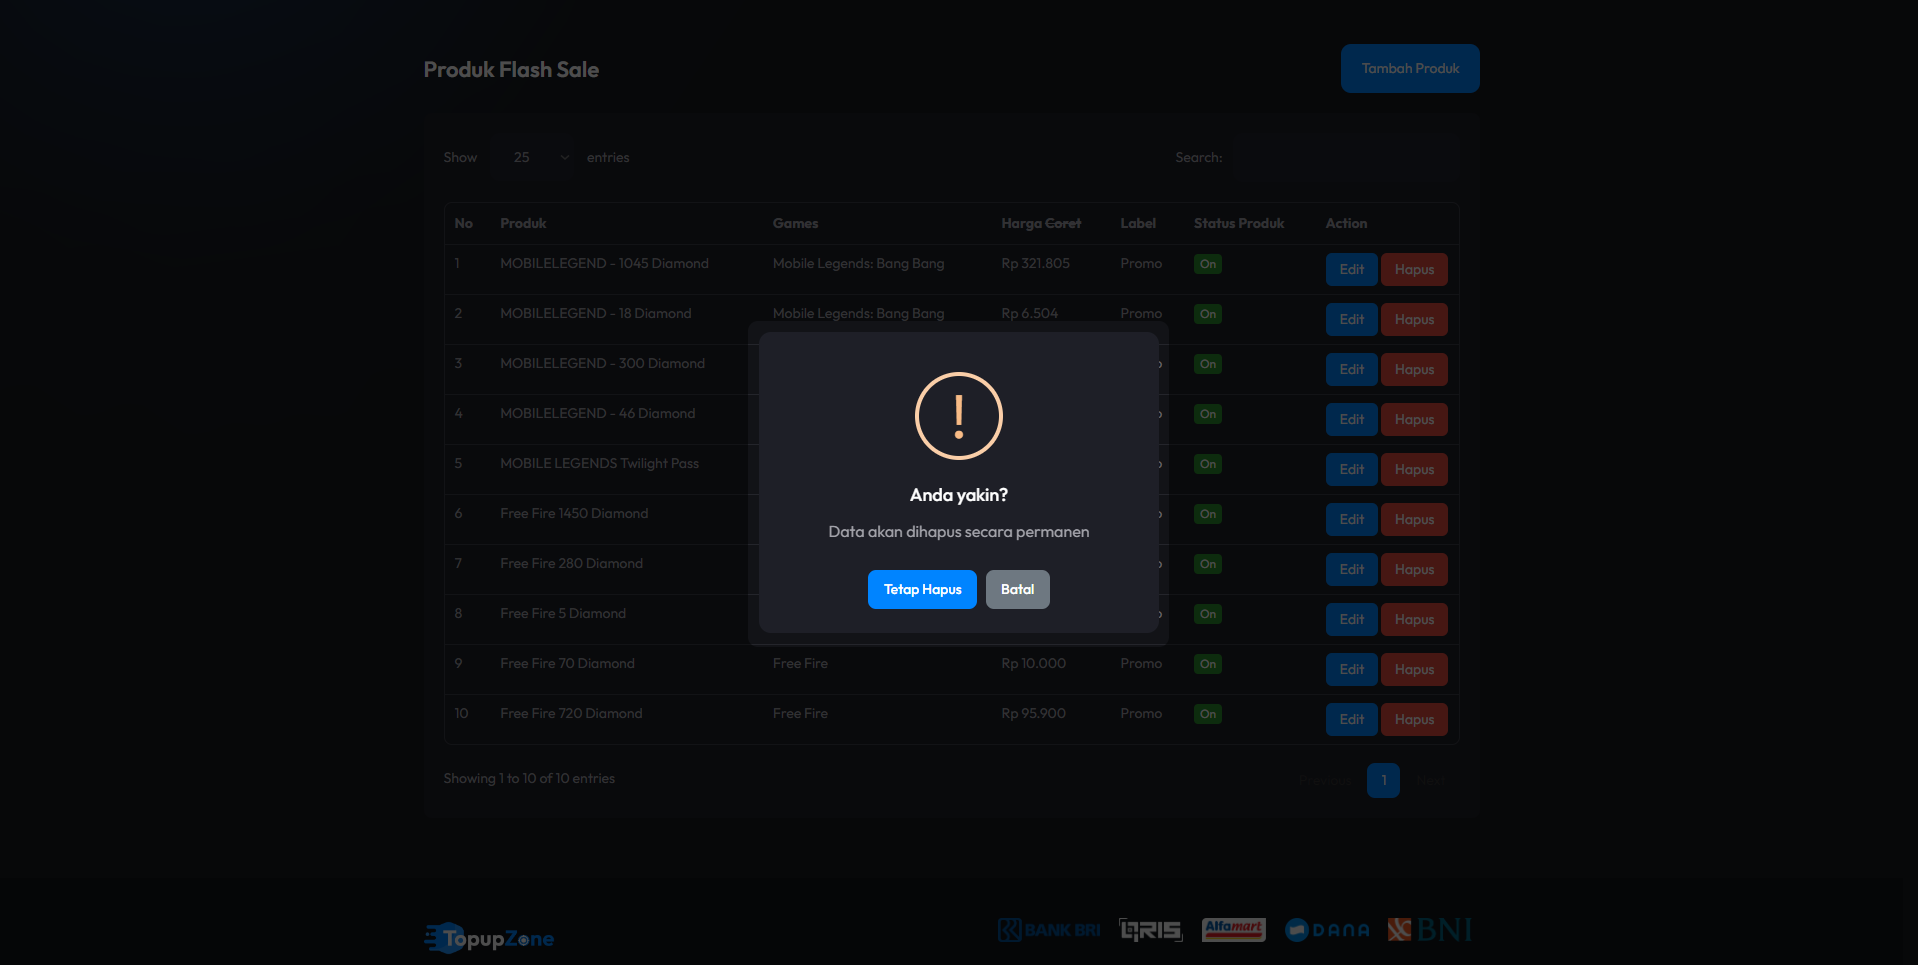Click the TopupZone logo in footer
This screenshot has width=1918, height=965.
tap(489, 938)
